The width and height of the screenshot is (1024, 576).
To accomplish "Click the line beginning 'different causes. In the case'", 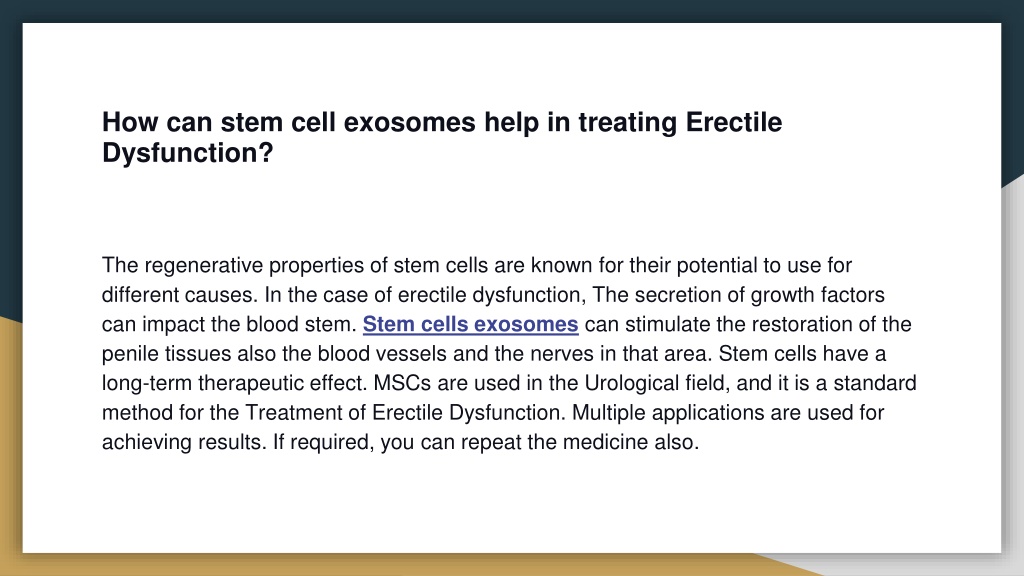I will coord(493,295).
